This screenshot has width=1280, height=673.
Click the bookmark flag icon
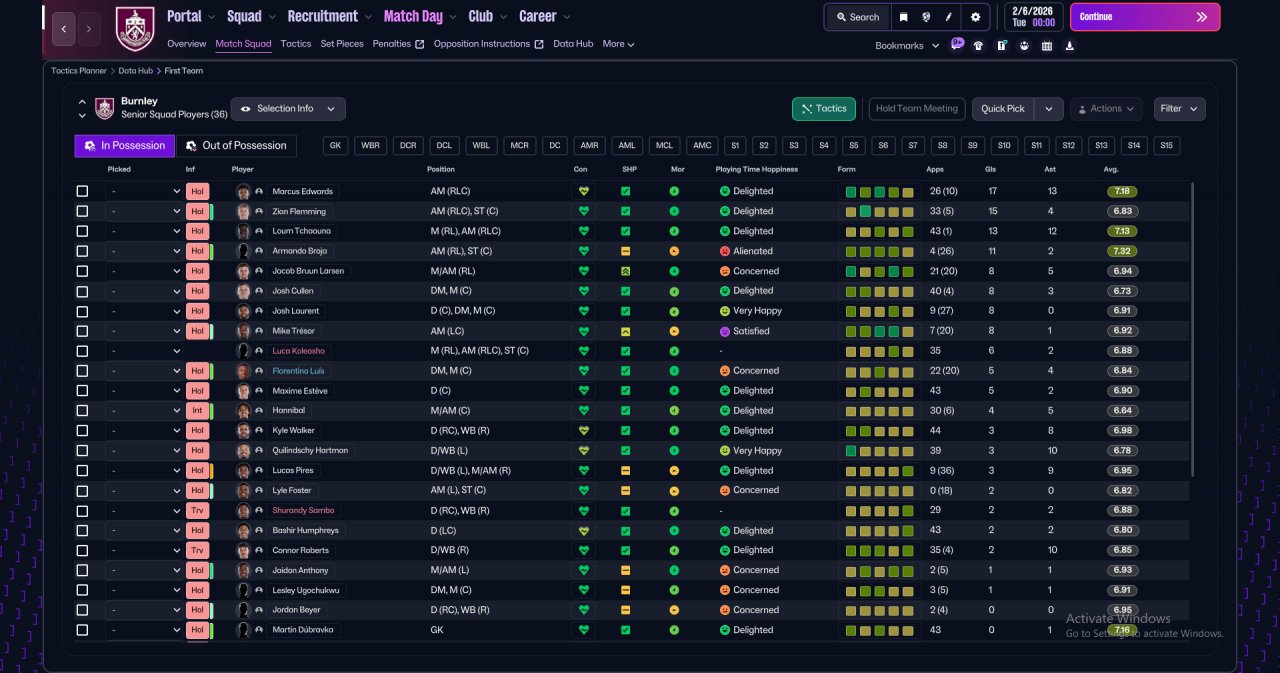[903, 17]
